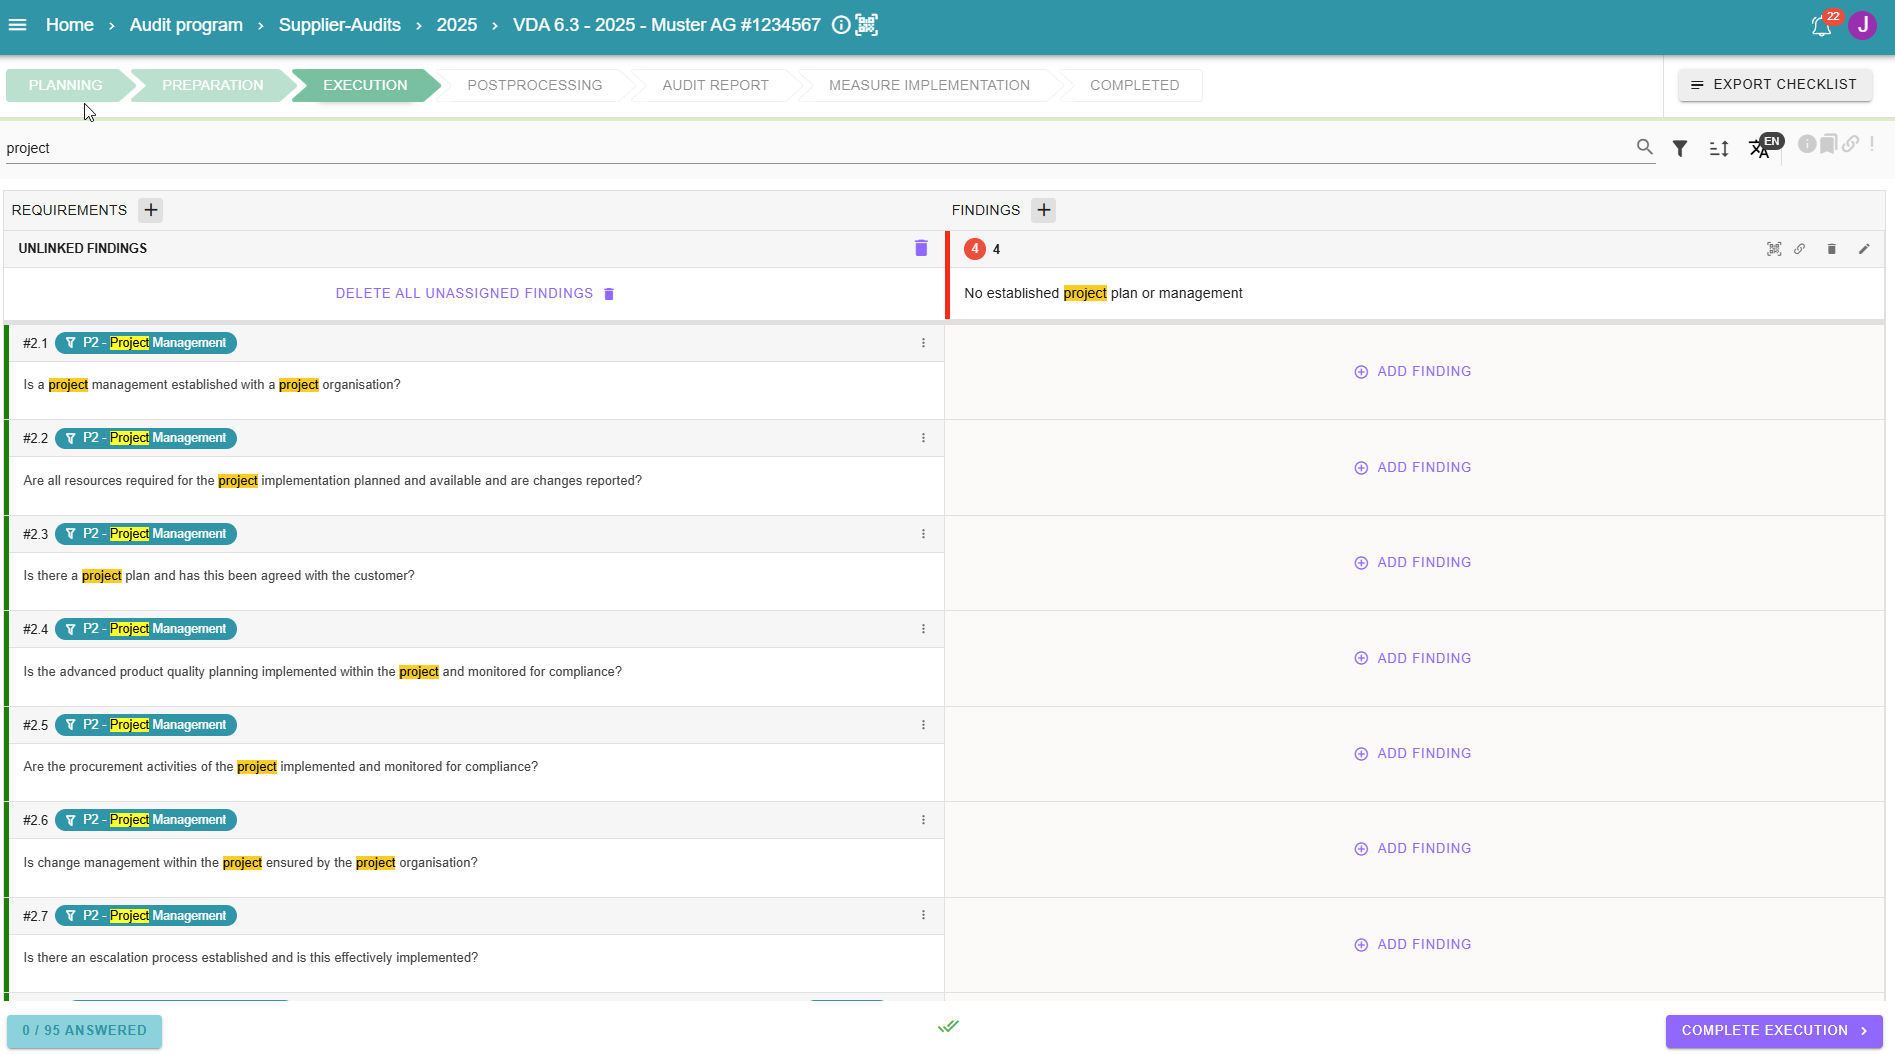This screenshot has width=1895, height=1054.
Task: Toggle the double checkmark at the bottom
Action: 948,1026
